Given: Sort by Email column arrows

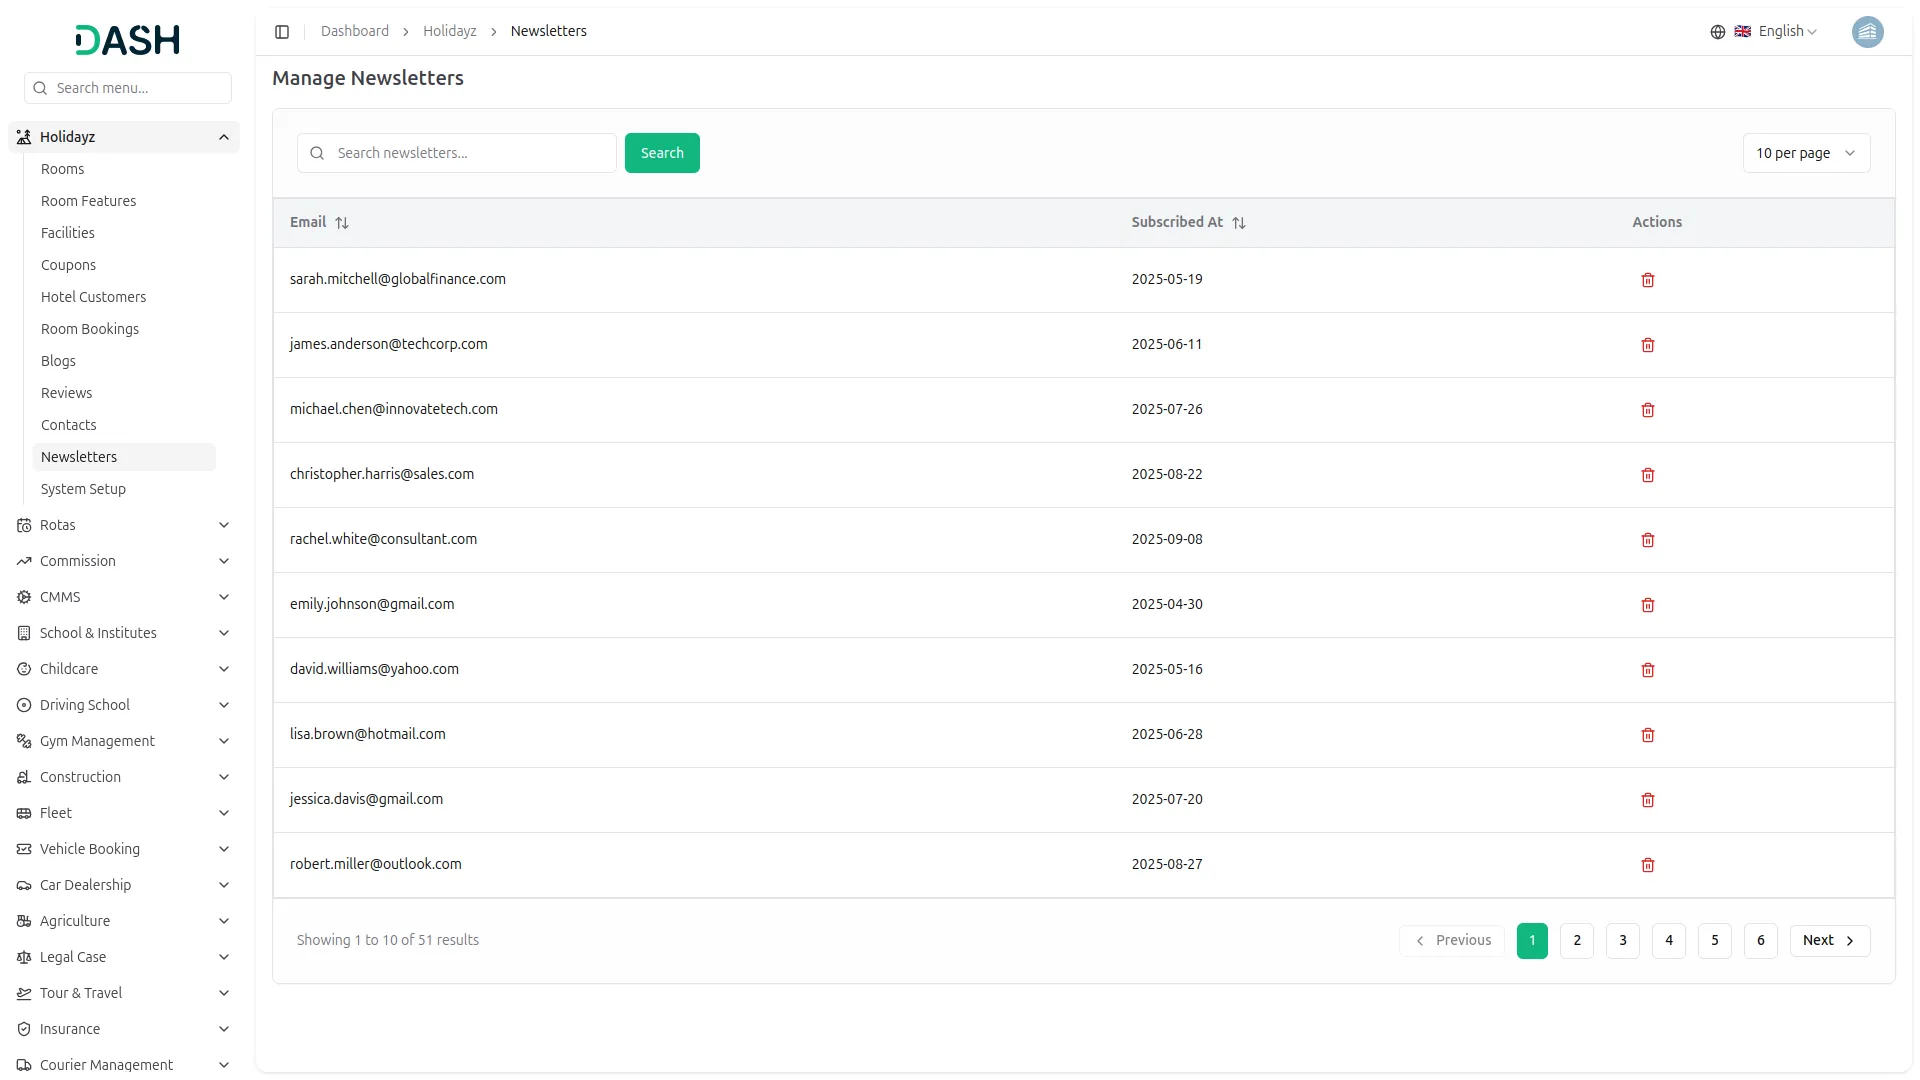Looking at the screenshot, I should coord(342,223).
